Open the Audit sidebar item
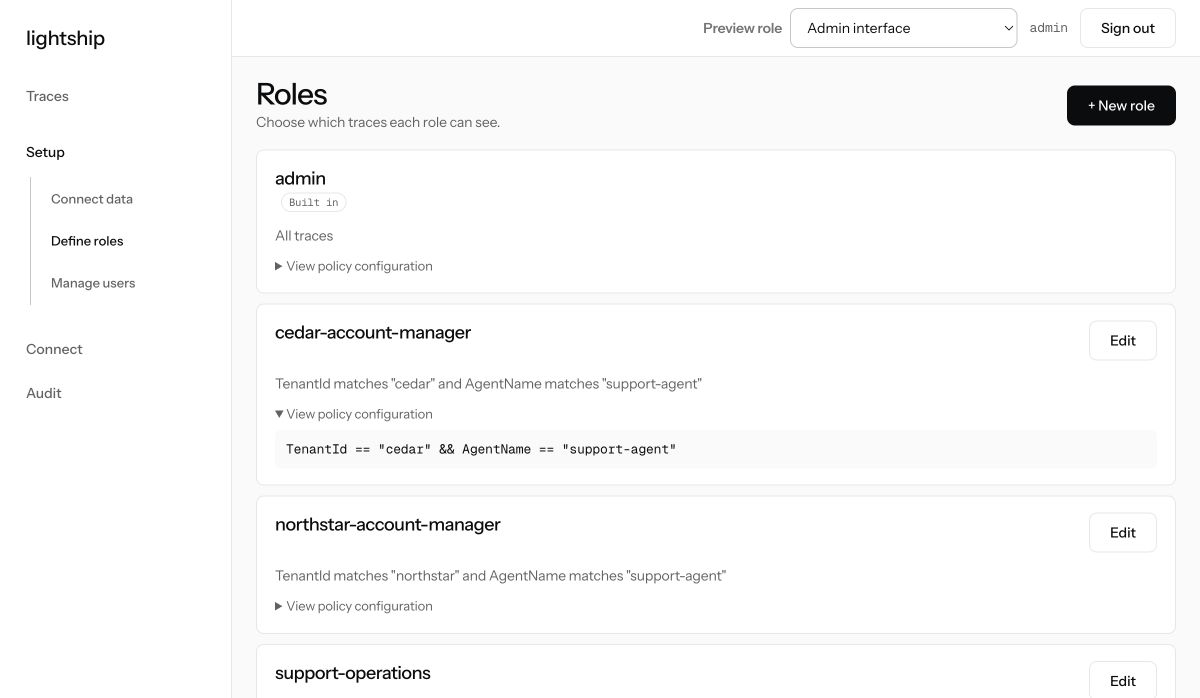Image resolution: width=1200 pixels, height=698 pixels. pos(44,393)
